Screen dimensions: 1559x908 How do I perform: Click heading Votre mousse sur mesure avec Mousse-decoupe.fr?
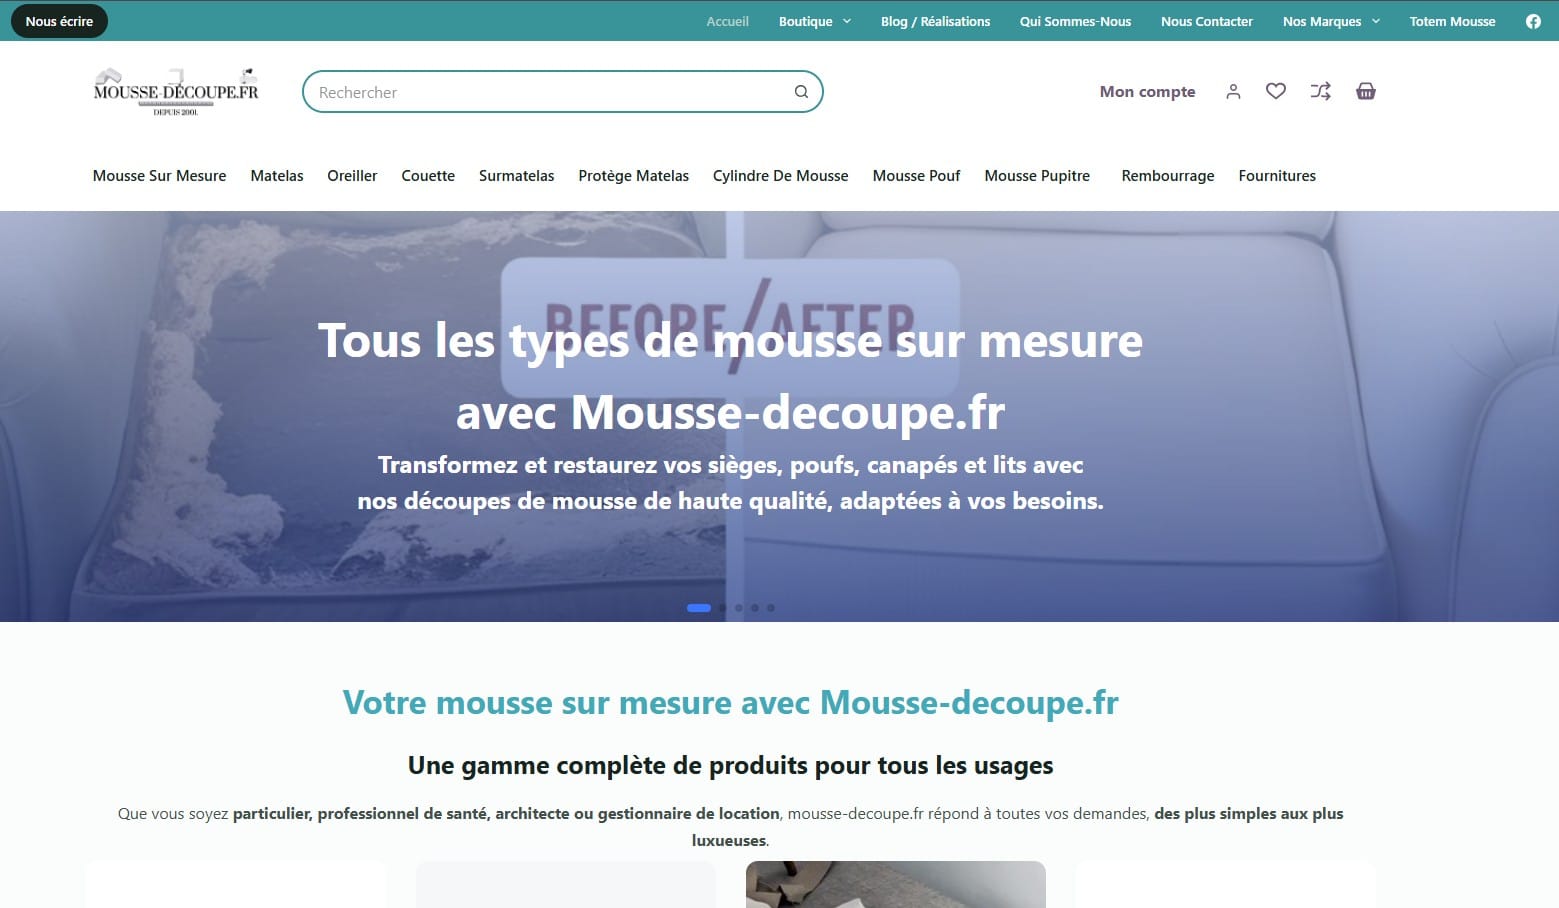[730, 703]
